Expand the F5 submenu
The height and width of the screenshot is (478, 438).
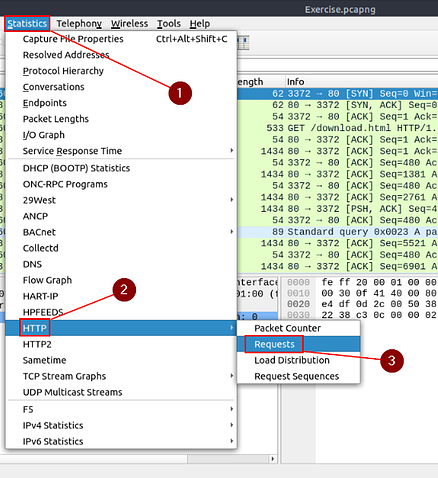(121, 409)
